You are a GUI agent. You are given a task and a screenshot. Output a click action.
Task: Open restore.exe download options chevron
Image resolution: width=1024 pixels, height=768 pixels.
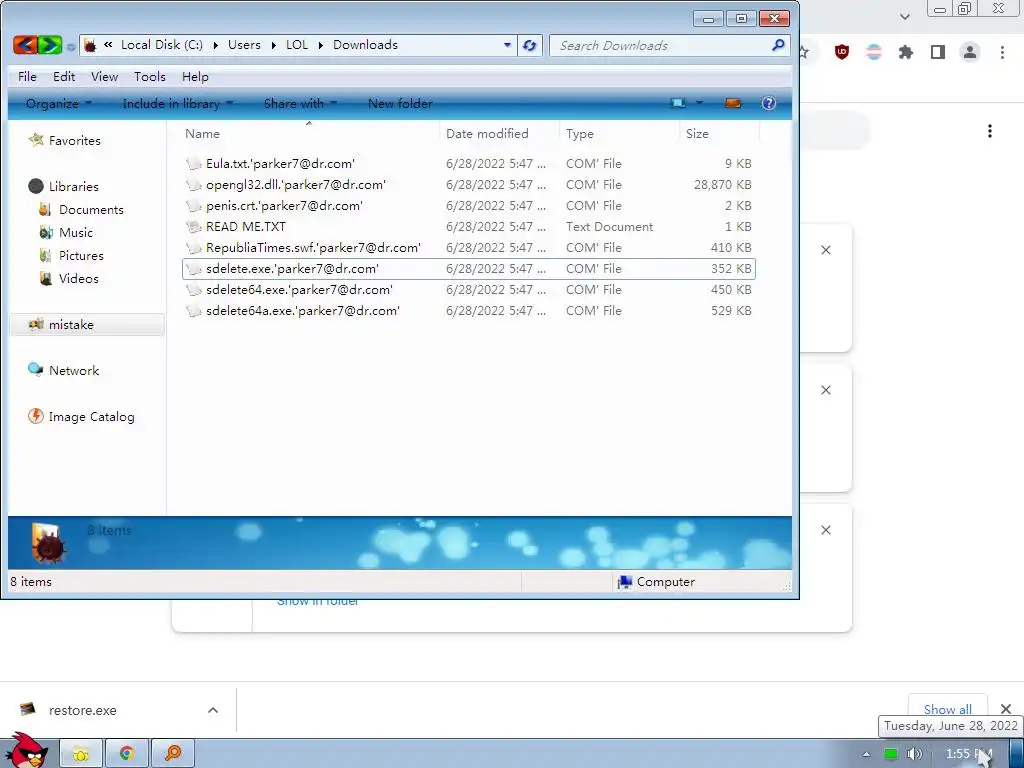(x=213, y=710)
